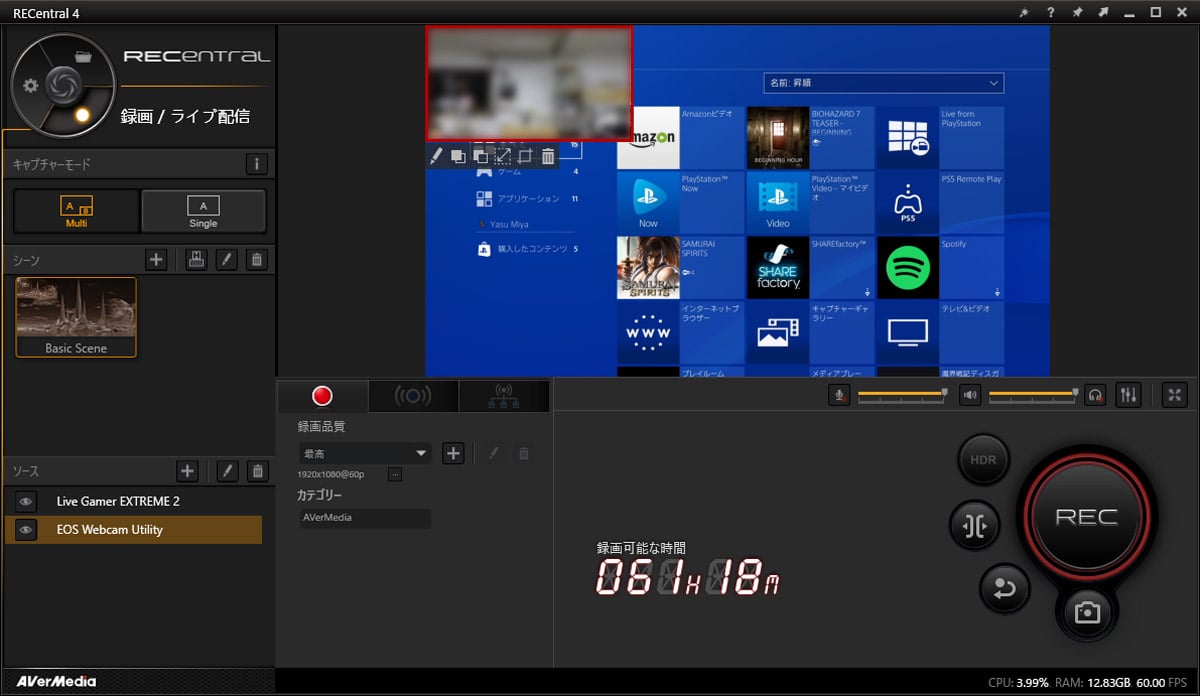Image resolution: width=1200 pixels, height=696 pixels.
Task: Click the round split button below HDR
Action: point(974,526)
